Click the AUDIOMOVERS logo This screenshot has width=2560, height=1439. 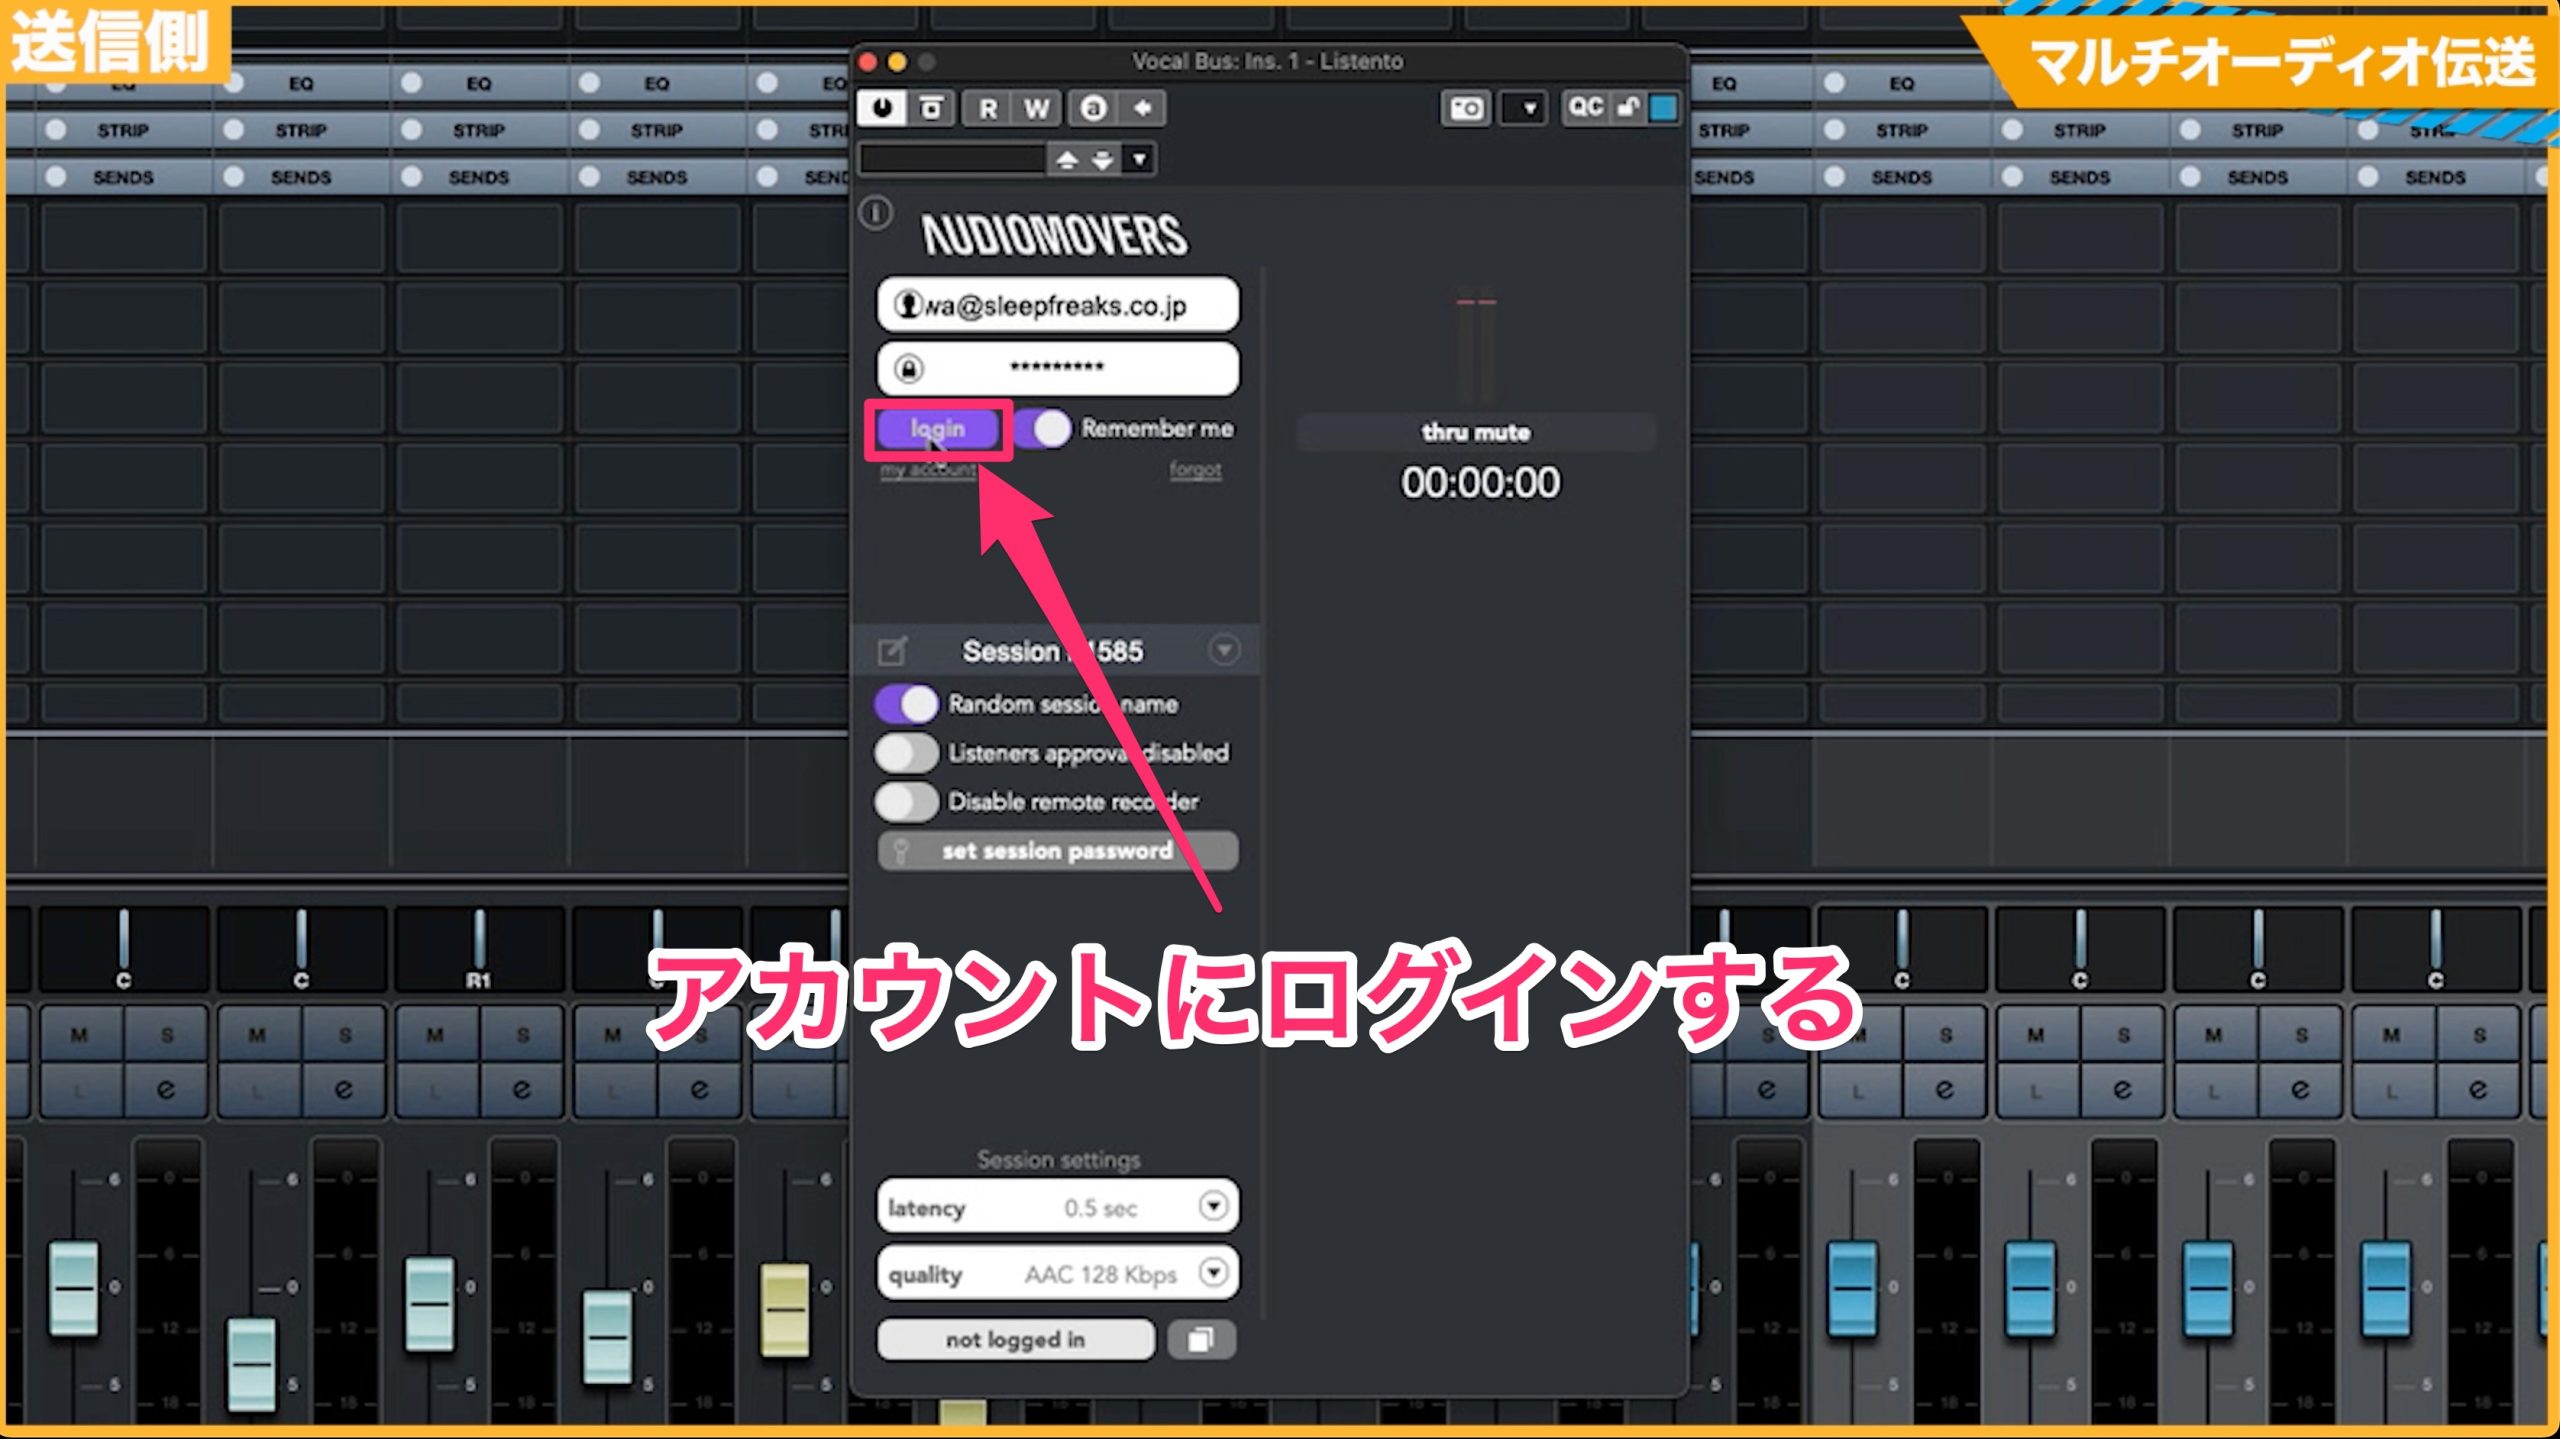pyautogui.click(x=1054, y=235)
